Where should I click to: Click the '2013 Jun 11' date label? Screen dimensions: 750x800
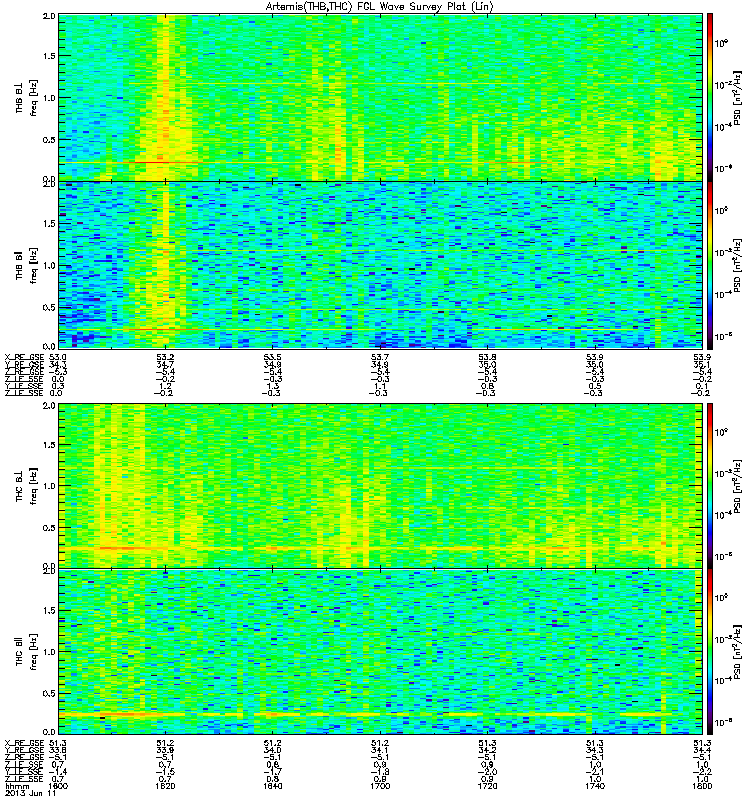point(29,793)
